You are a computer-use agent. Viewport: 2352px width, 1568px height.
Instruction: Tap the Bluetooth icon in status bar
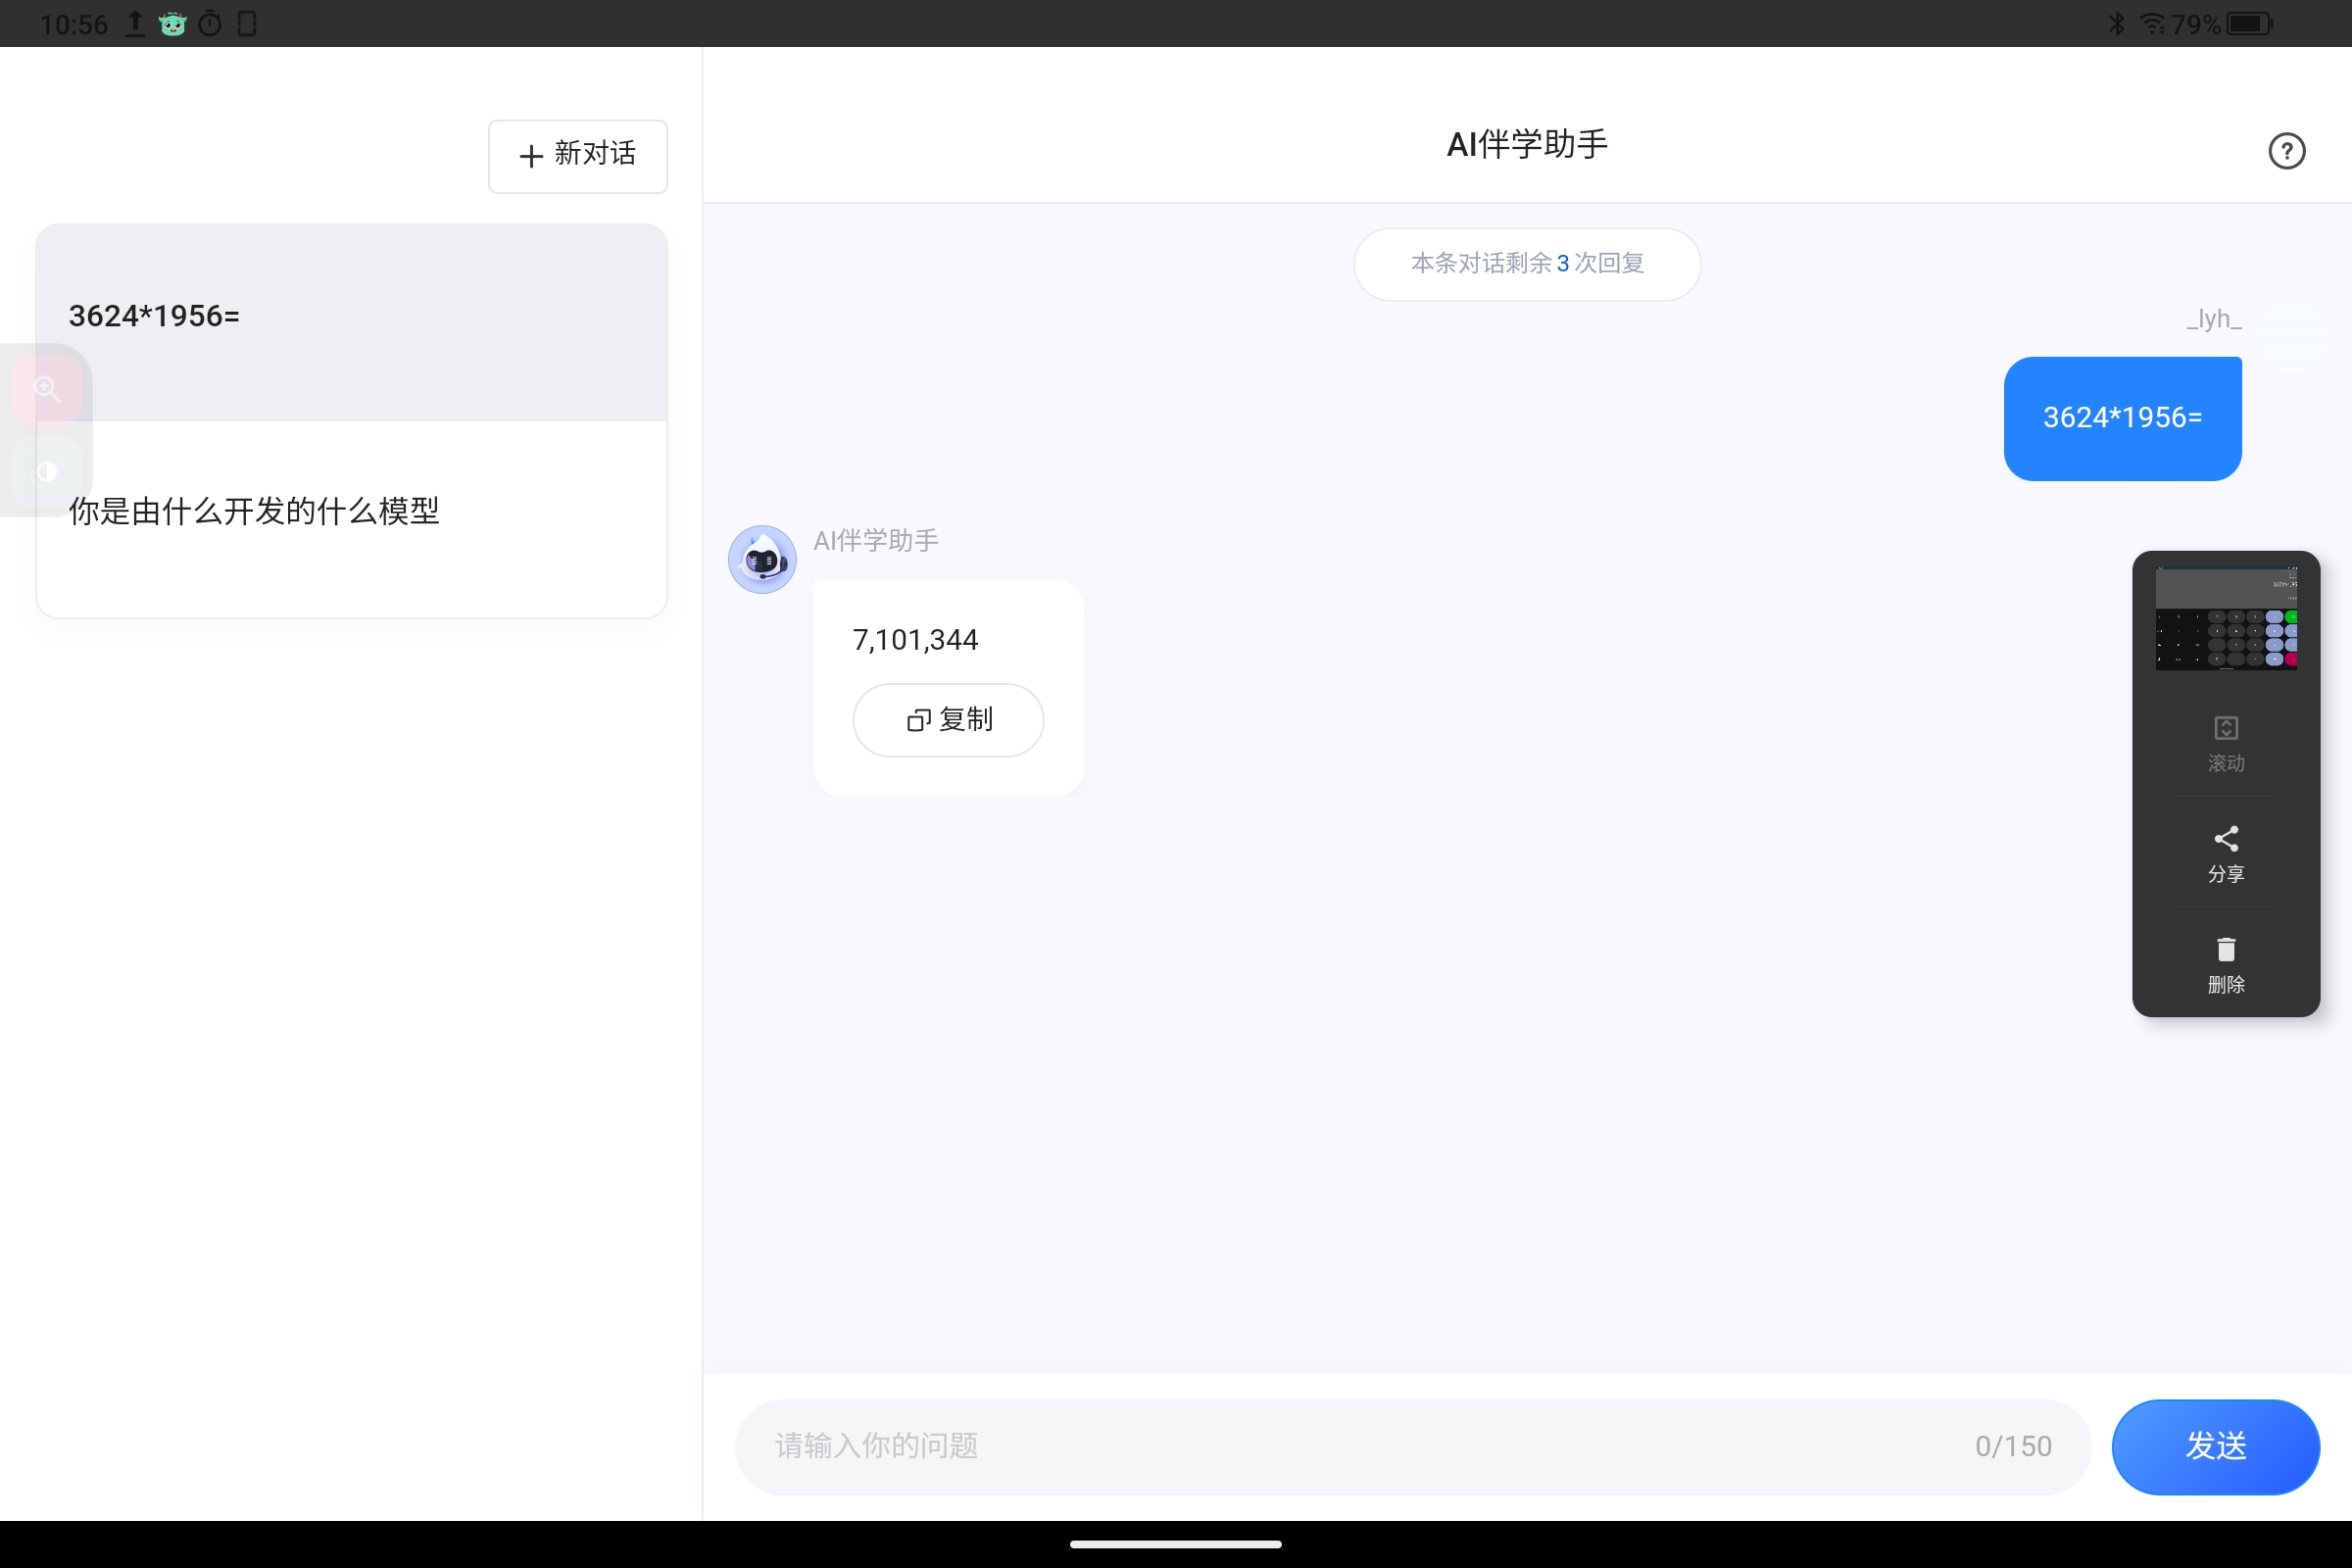(x=2116, y=23)
